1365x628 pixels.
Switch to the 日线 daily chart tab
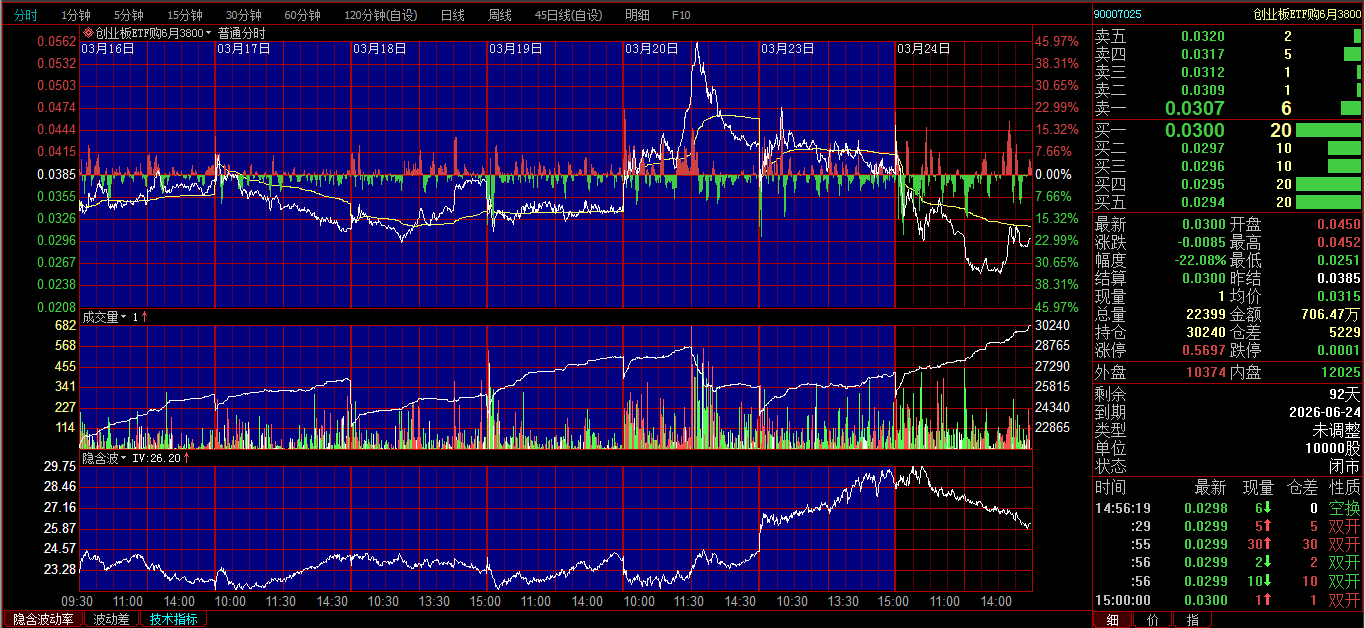tap(452, 15)
